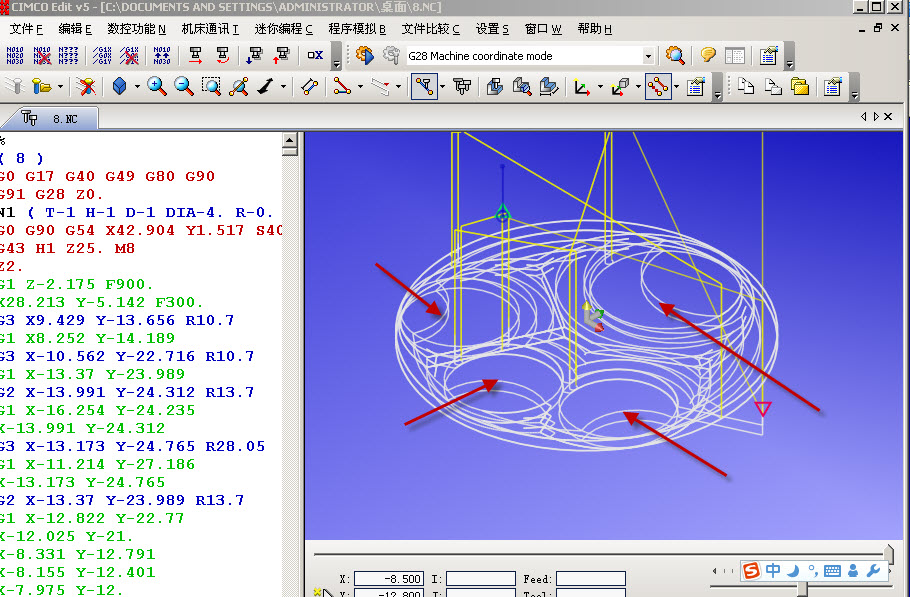Screen dimensions: 910x597
Task: Click code line G43 H1 Z25. M8
Action: tap(67, 248)
